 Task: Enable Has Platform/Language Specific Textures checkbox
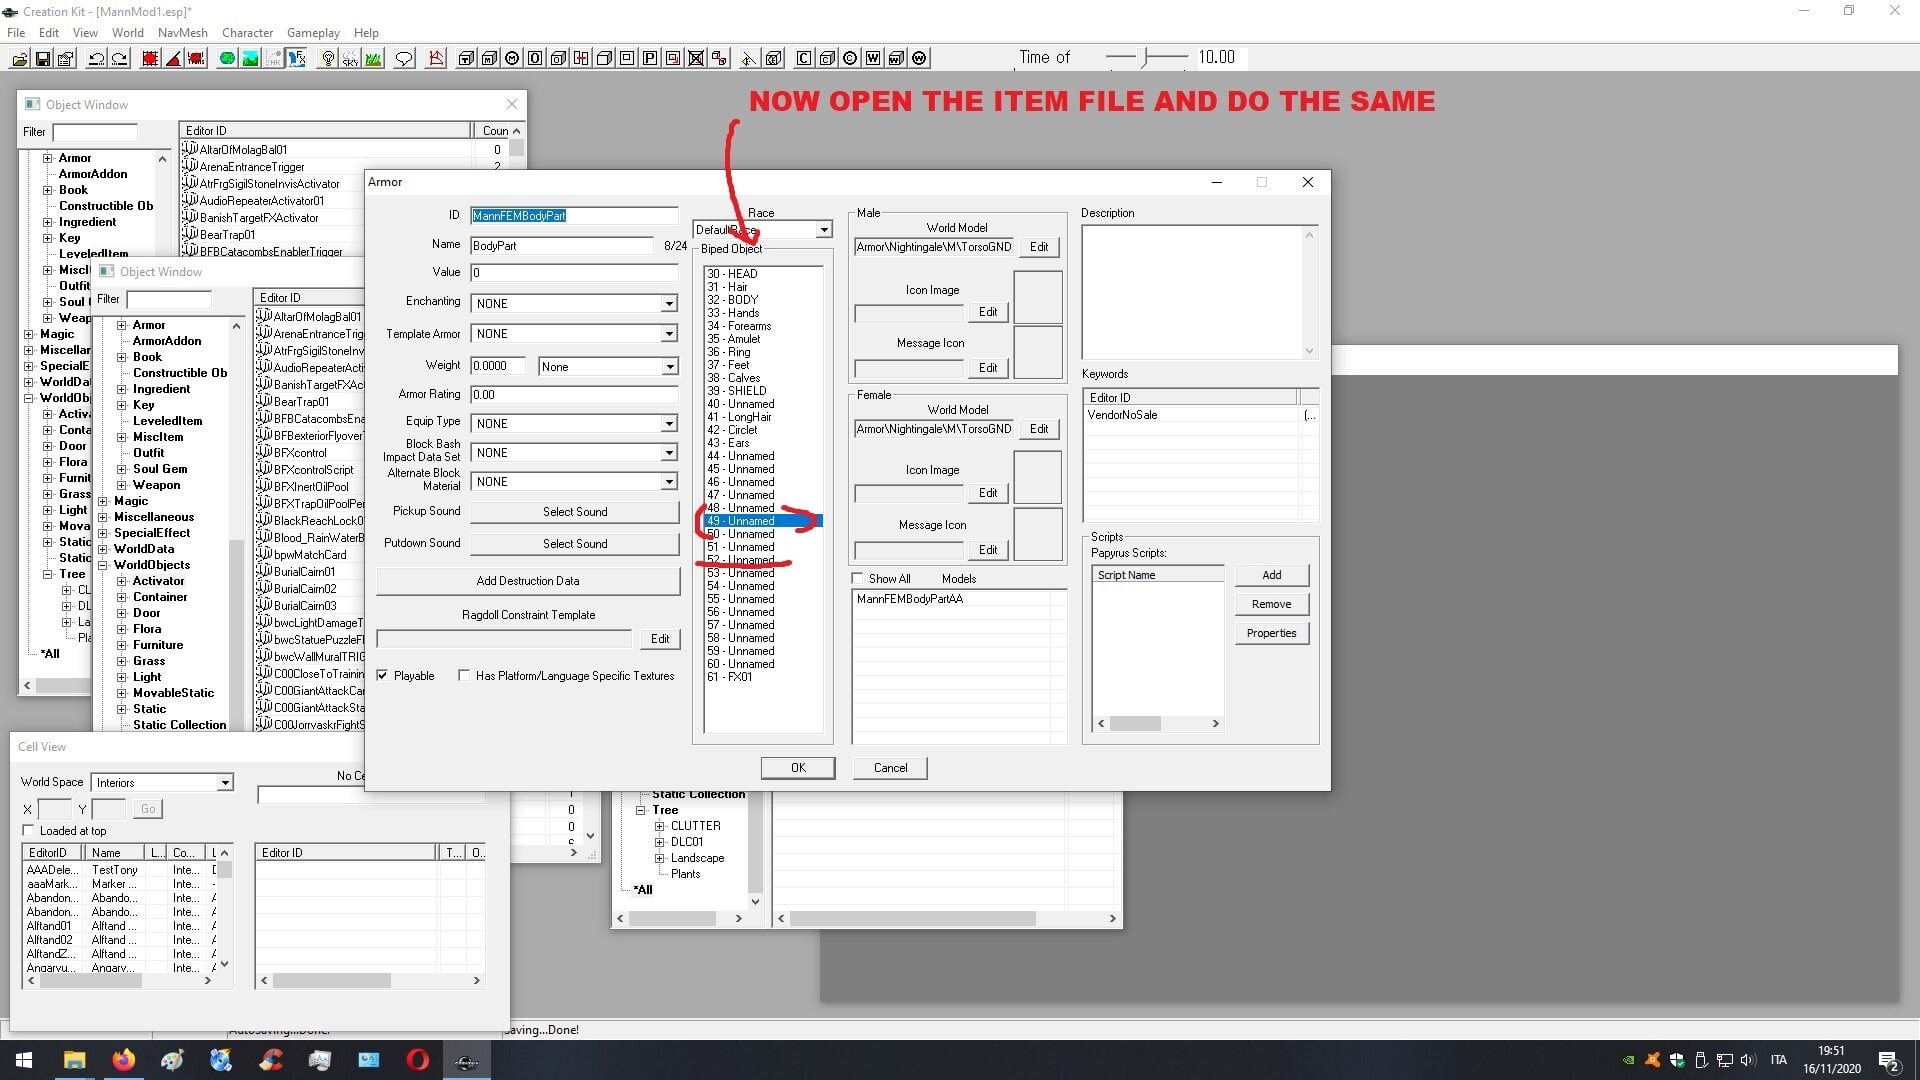[464, 676]
